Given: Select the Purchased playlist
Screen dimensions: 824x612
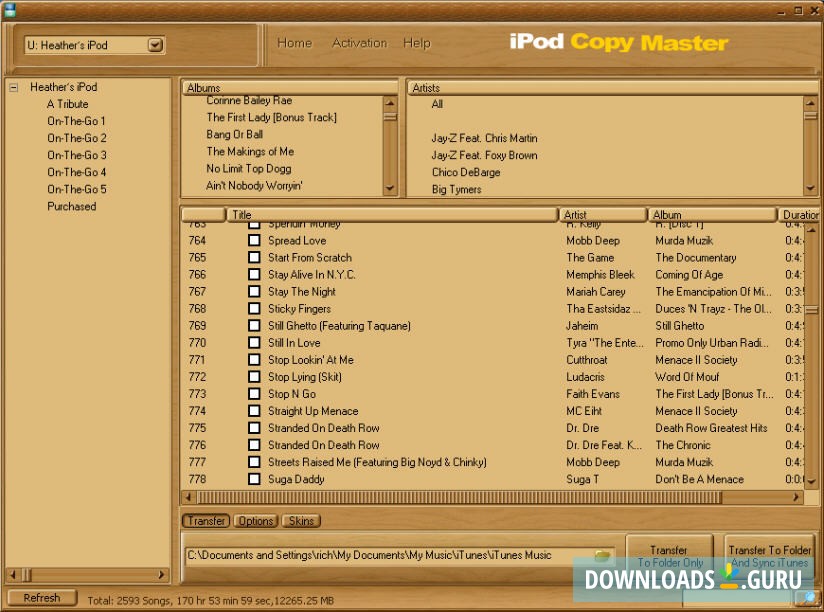Looking at the screenshot, I should pyautogui.click(x=71, y=206).
